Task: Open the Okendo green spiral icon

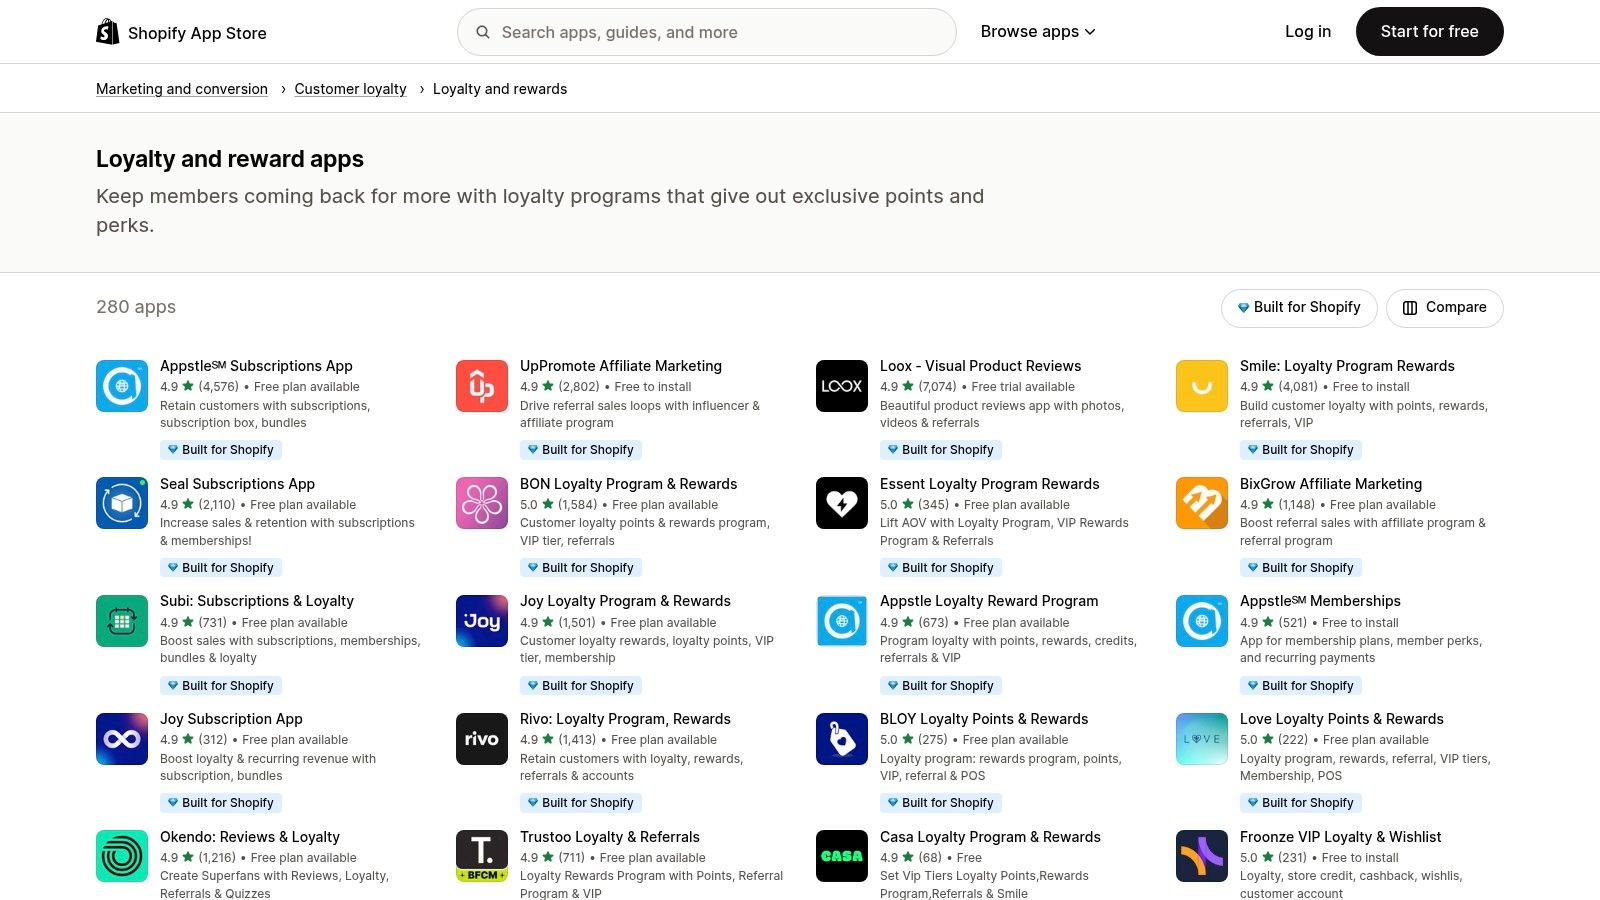Action: coord(122,856)
